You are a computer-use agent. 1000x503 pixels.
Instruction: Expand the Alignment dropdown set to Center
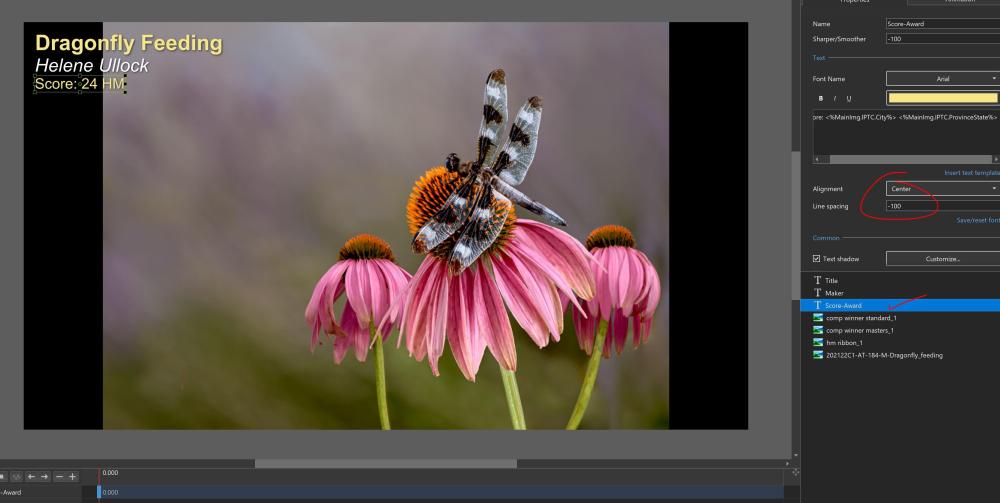(942, 188)
